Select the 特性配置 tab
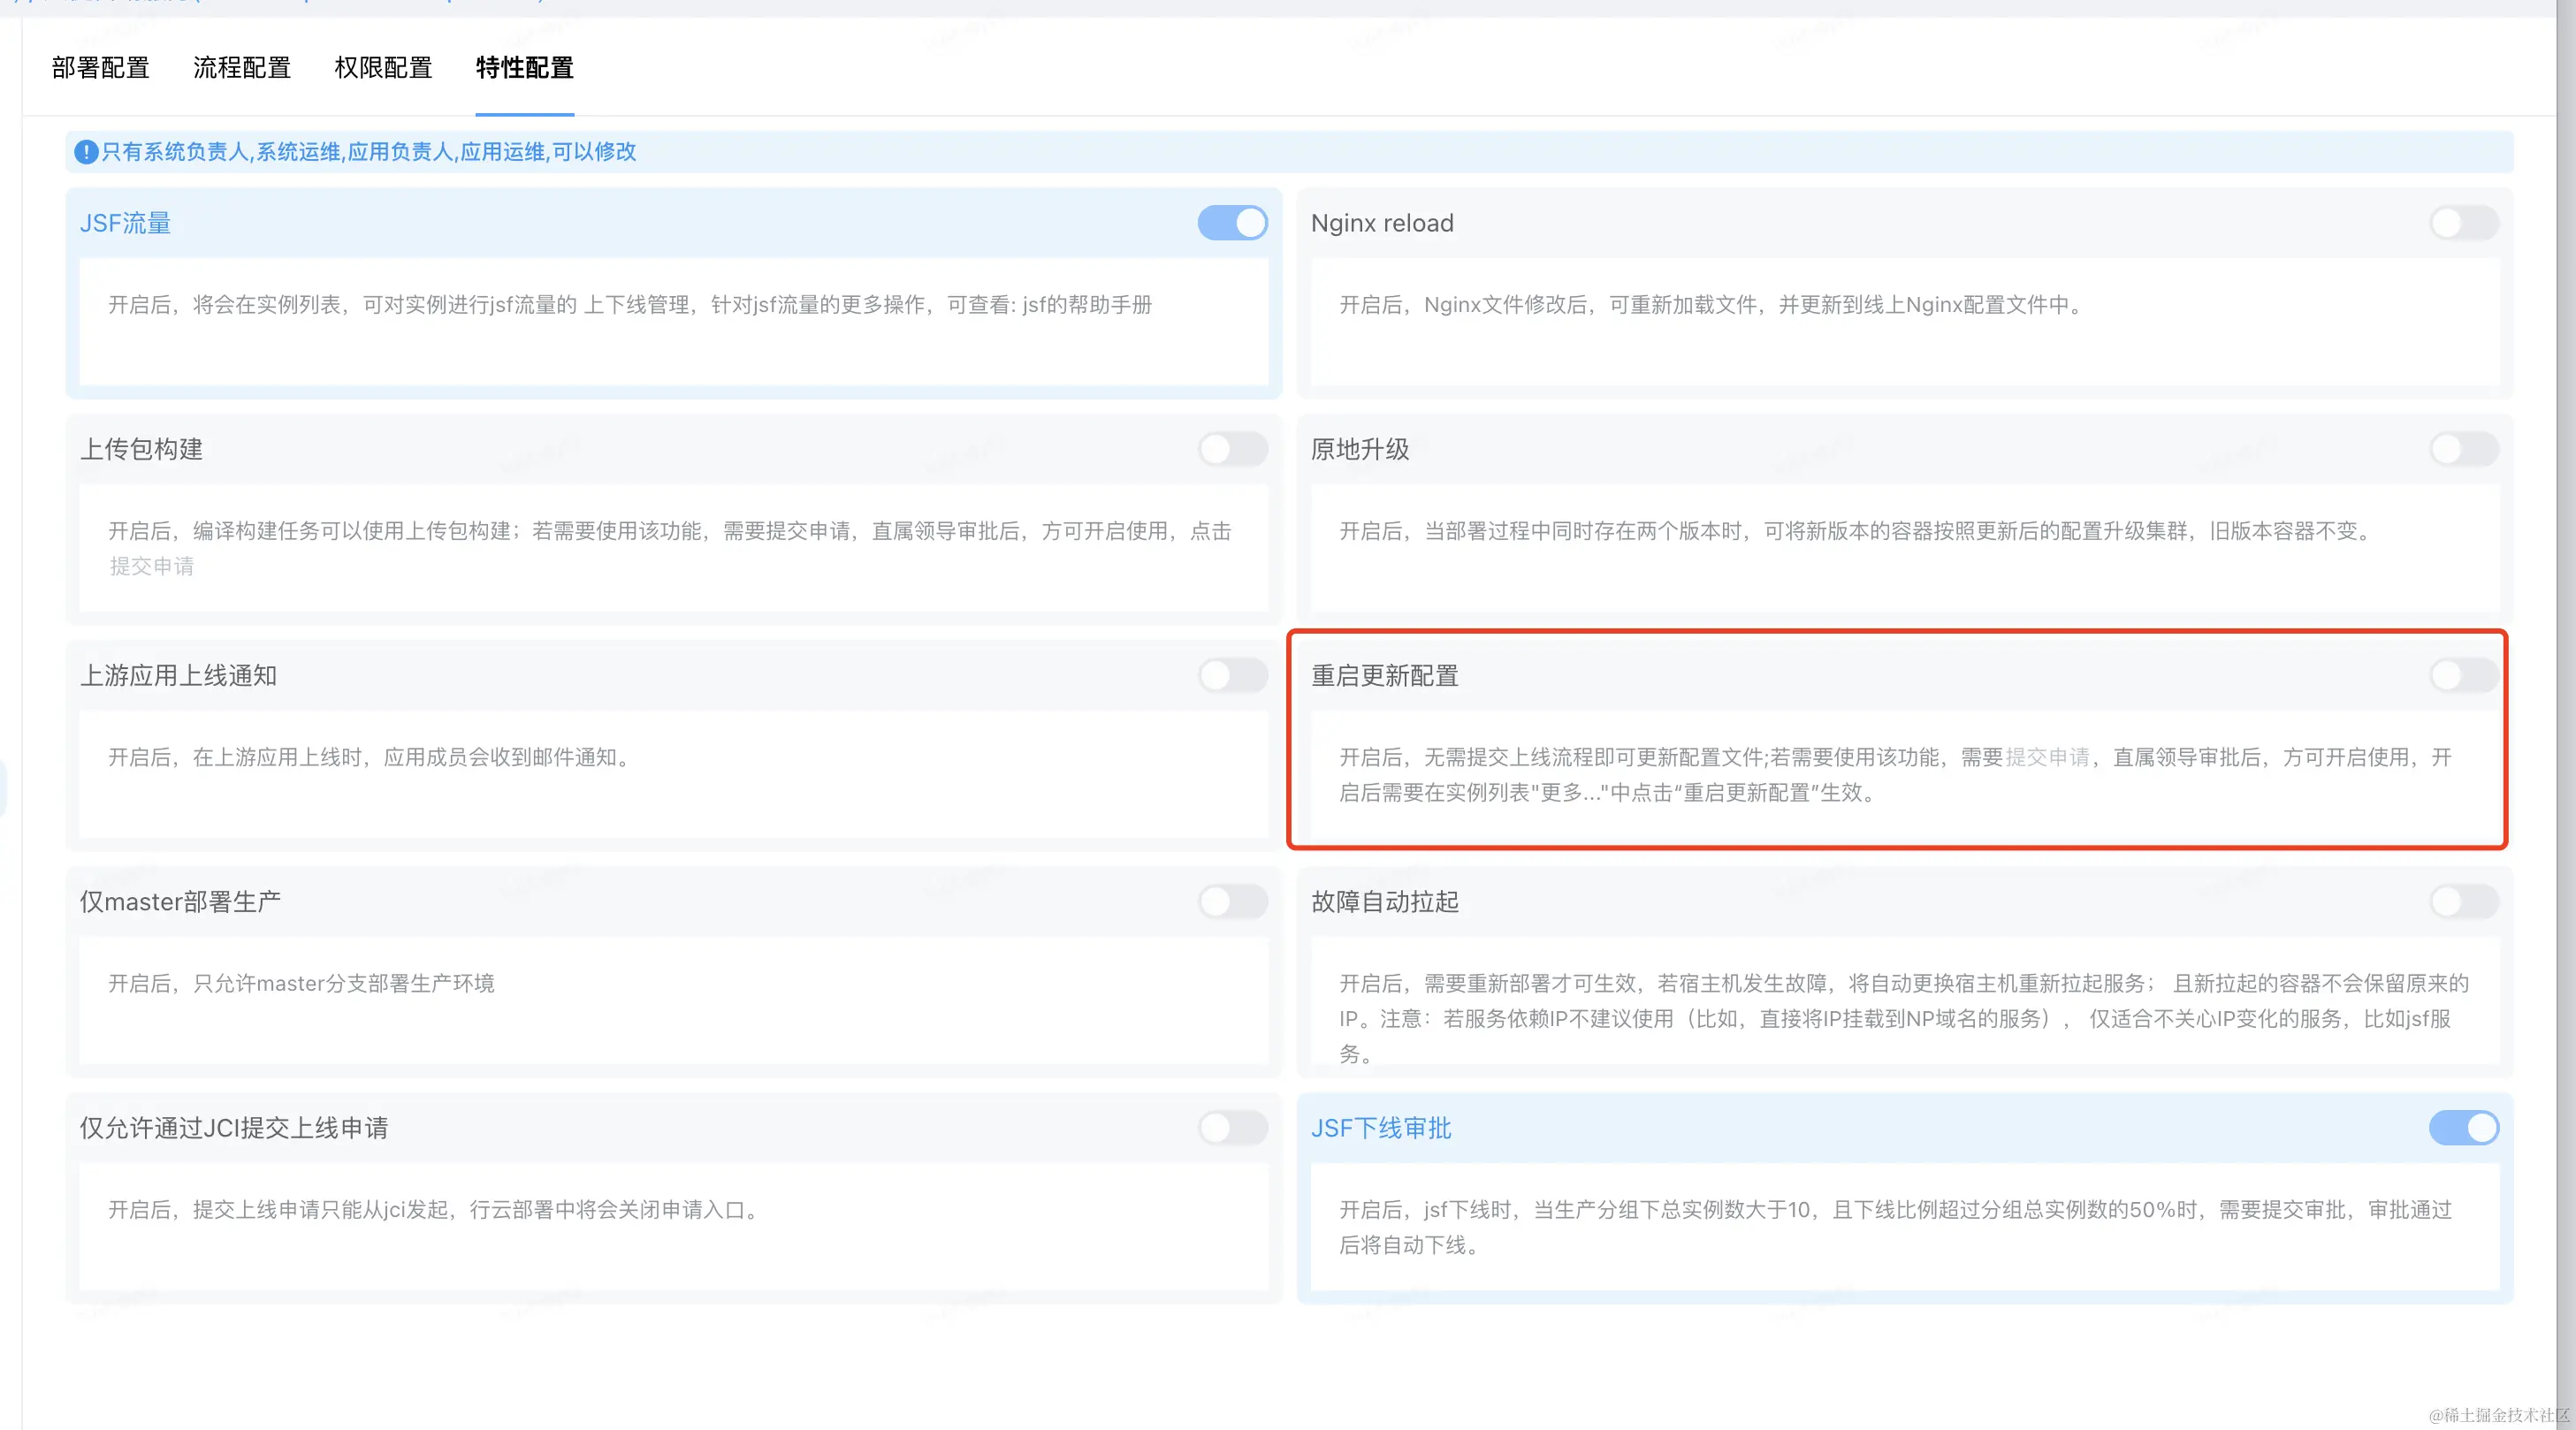Screen dimensions: 2576x1430 click(524, 68)
